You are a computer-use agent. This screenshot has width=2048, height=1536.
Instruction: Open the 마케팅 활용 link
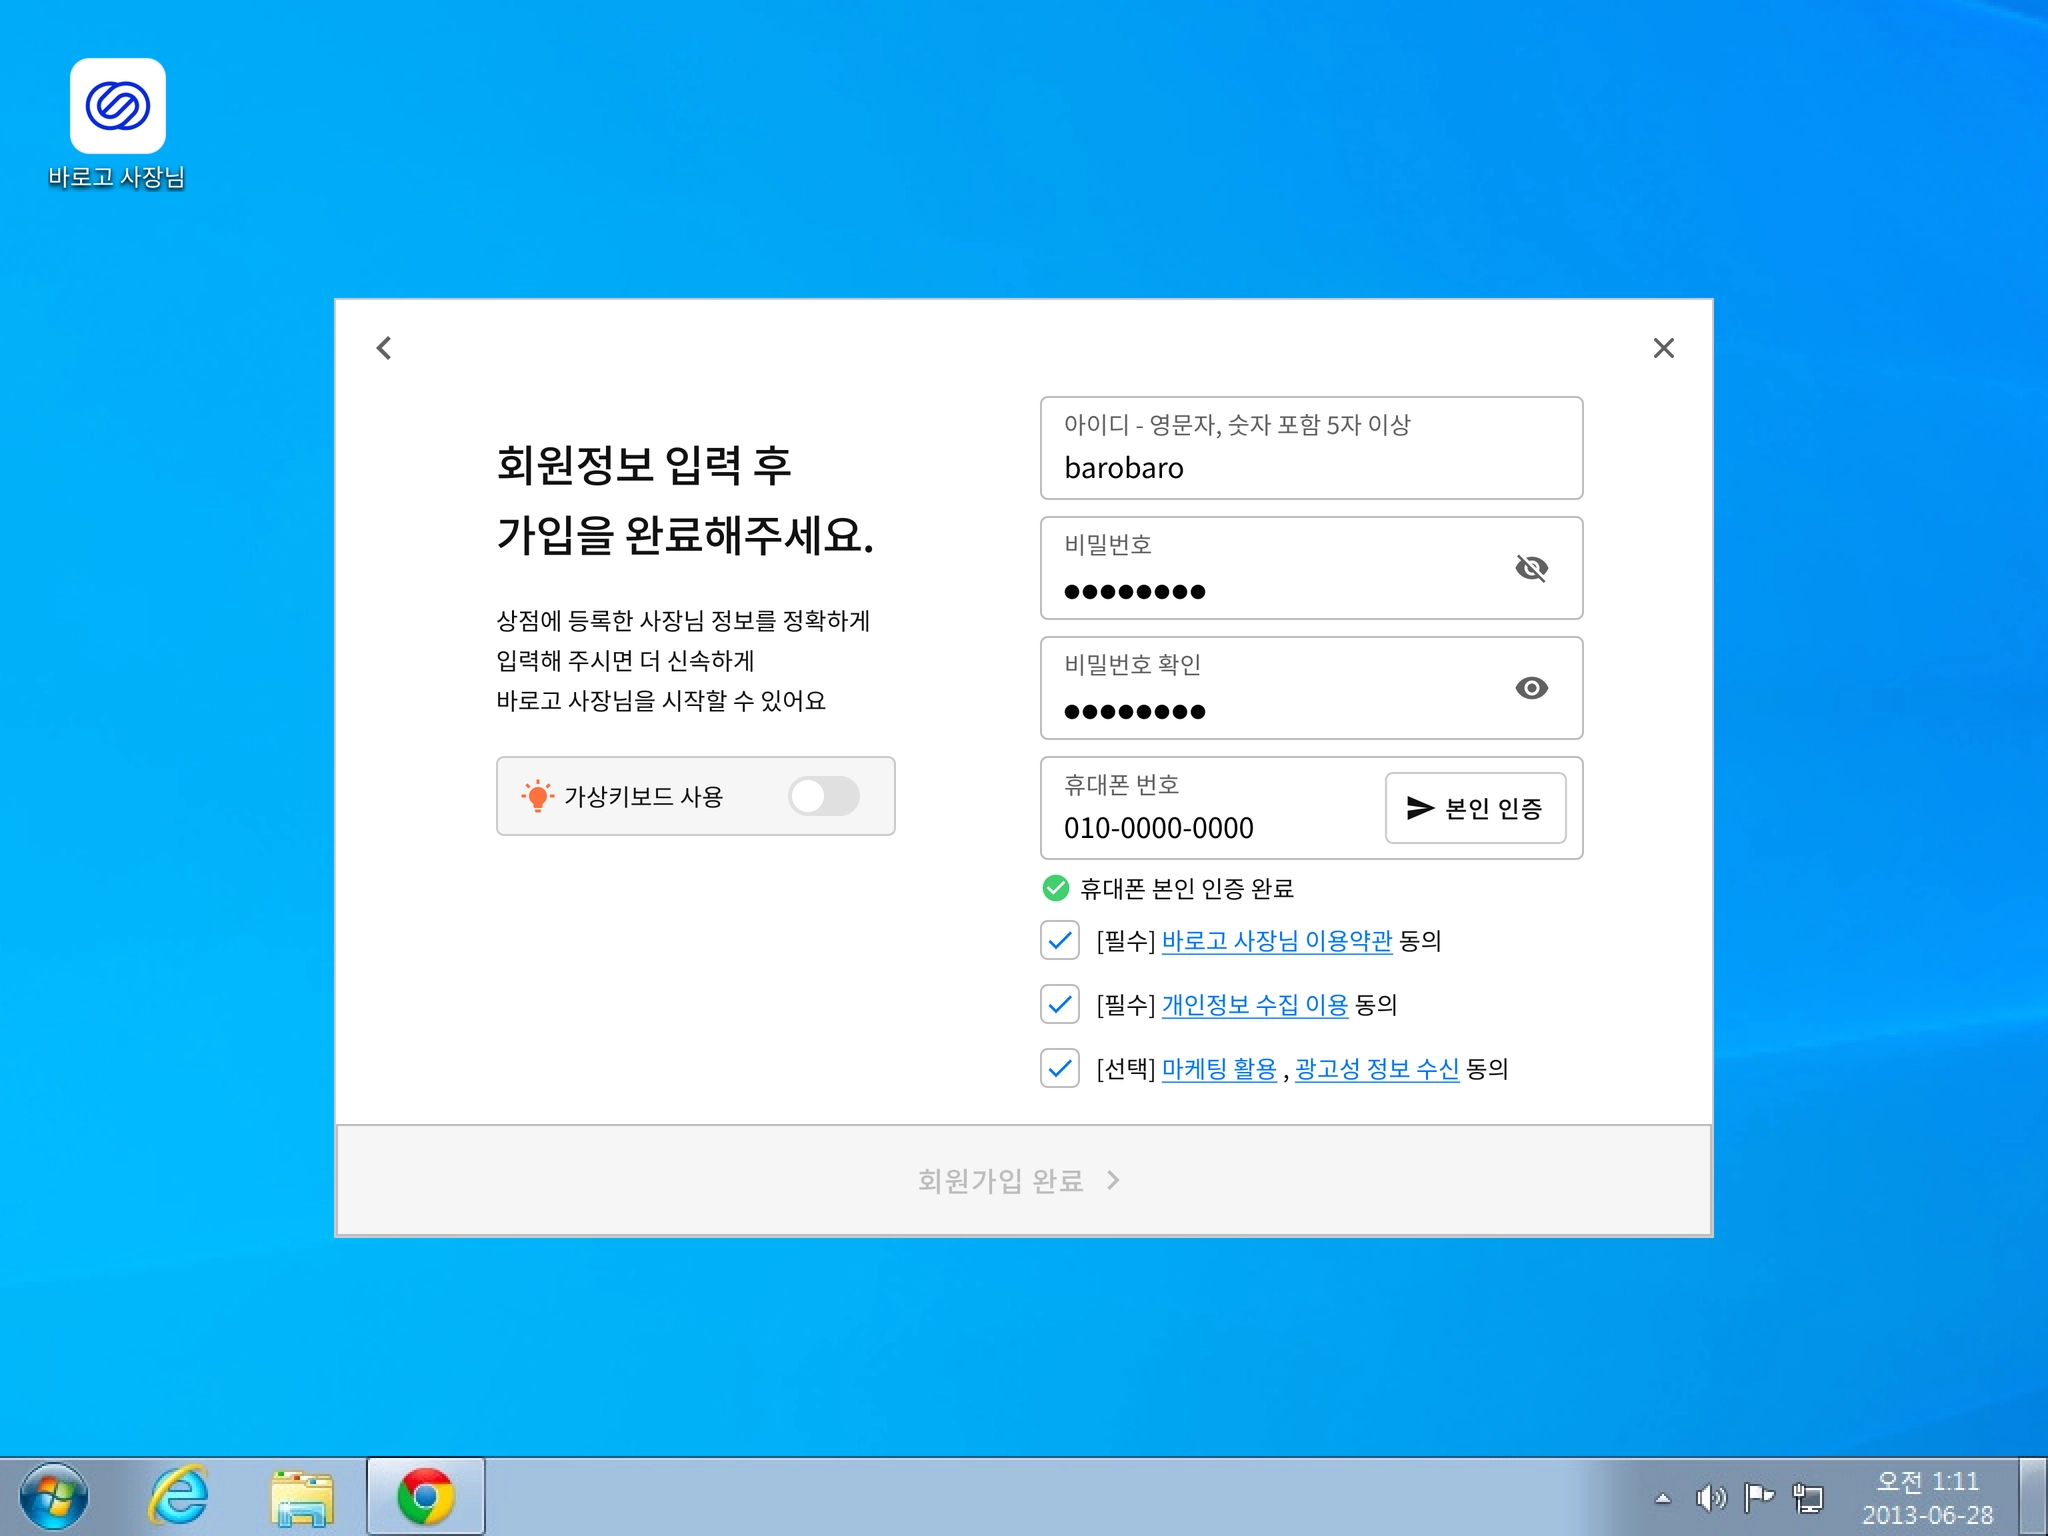[x=1218, y=1069]
